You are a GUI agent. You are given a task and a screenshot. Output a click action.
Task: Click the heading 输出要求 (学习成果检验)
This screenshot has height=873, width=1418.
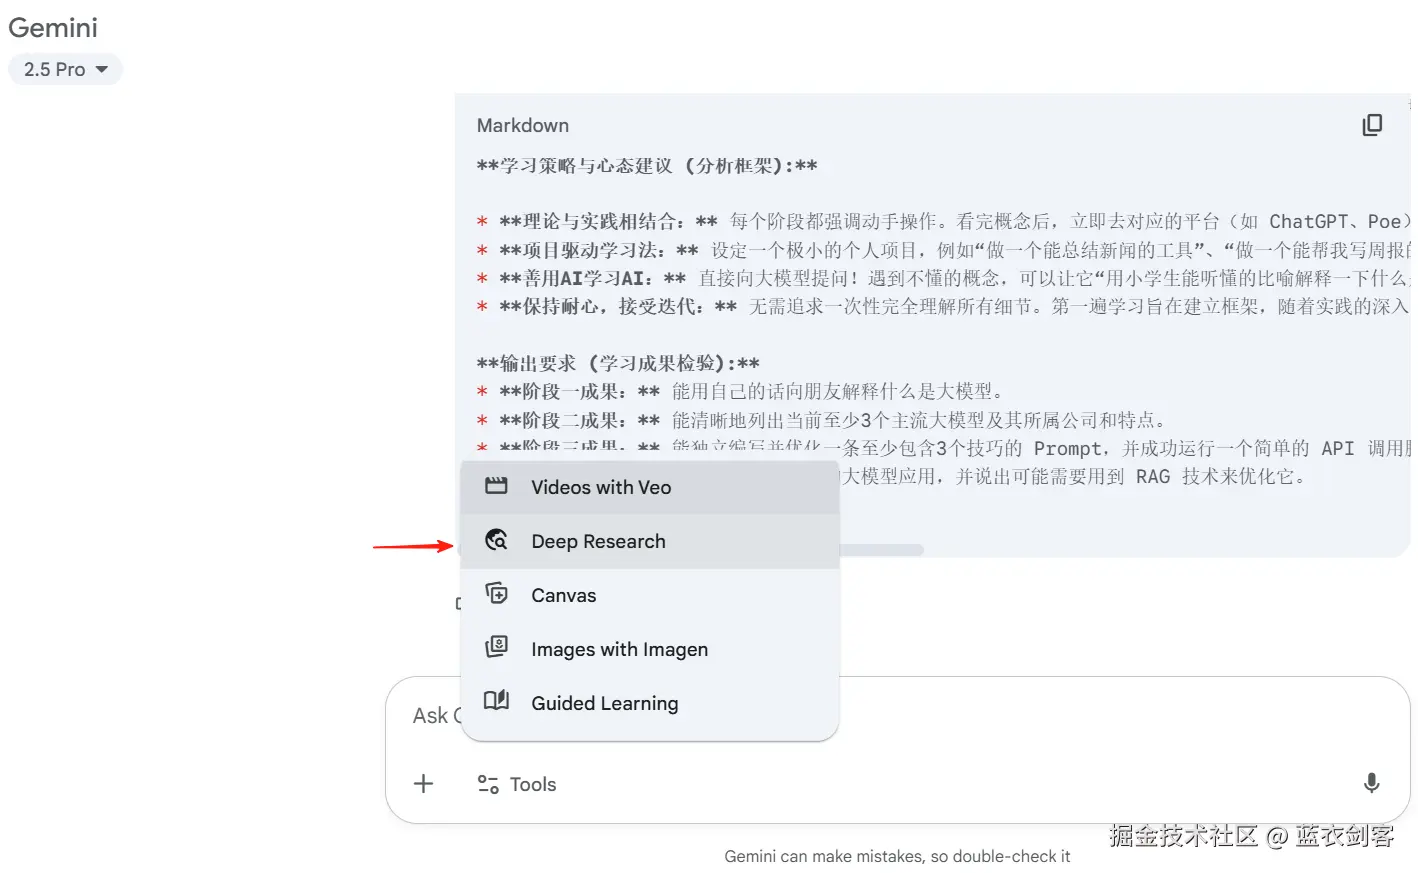[x=618, y=363]
